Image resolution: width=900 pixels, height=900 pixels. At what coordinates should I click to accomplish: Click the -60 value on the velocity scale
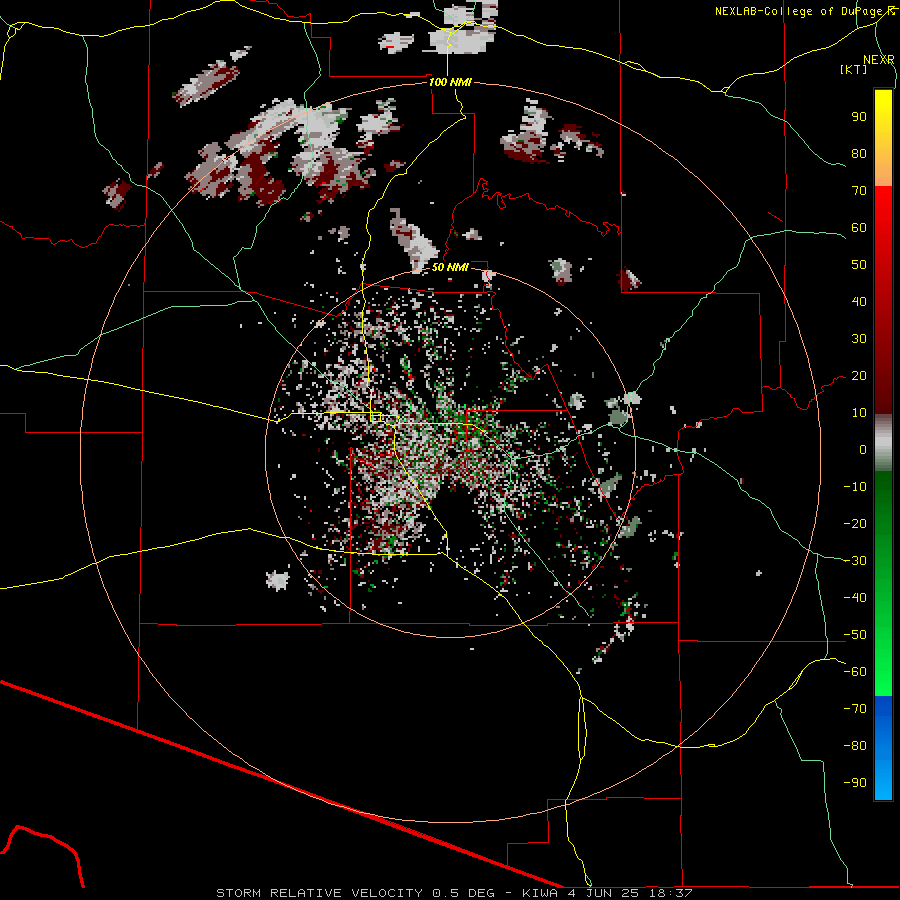855,672
